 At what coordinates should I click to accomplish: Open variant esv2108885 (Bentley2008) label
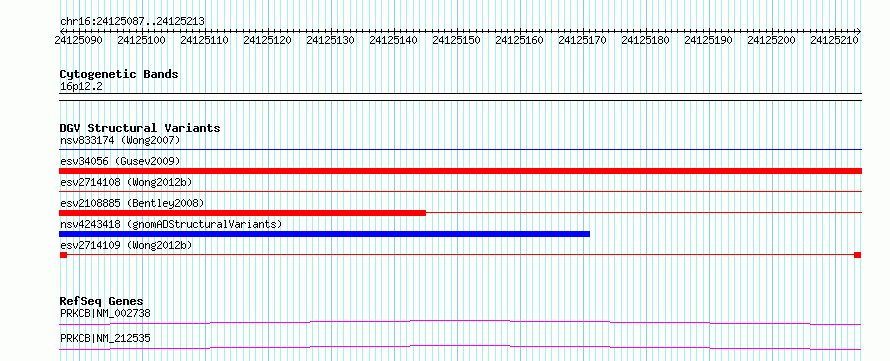(x=132, y=203)
